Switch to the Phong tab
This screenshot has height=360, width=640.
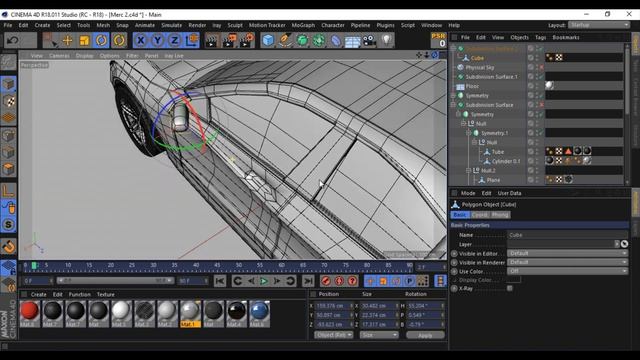pyautogui.click(x=500, y=215)
